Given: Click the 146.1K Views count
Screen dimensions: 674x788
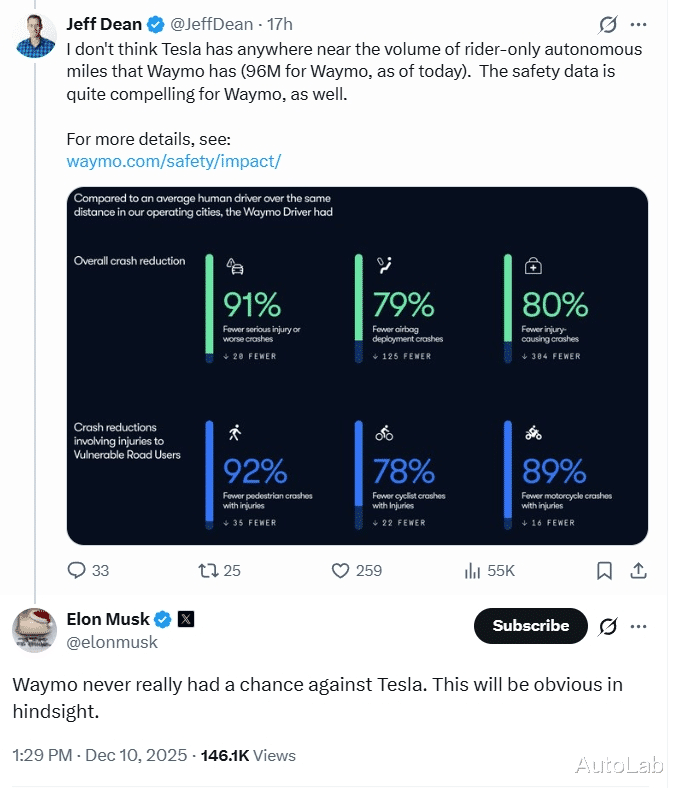Looking at the screenshot, I should tap(248, 755).
